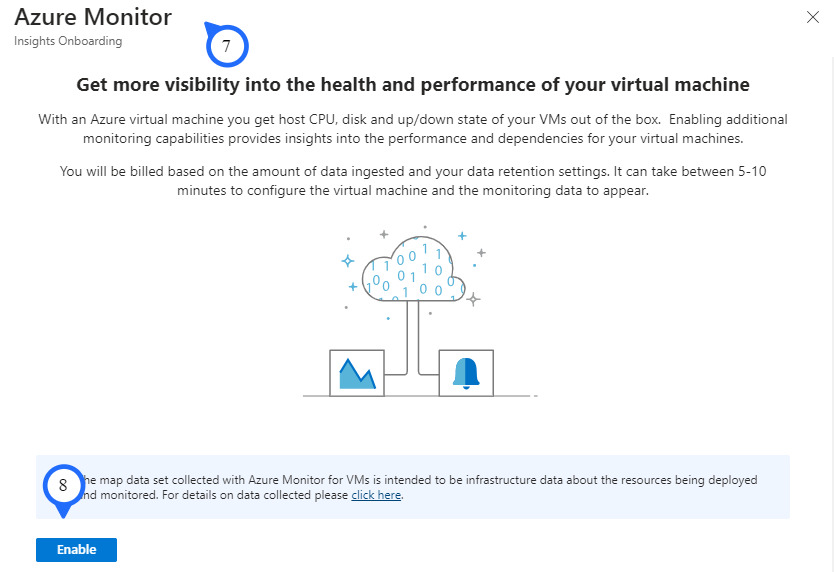This screenshot has width=834, height=572.
Task: Click the teal plus sign above right of cloud
Action: 461,236
